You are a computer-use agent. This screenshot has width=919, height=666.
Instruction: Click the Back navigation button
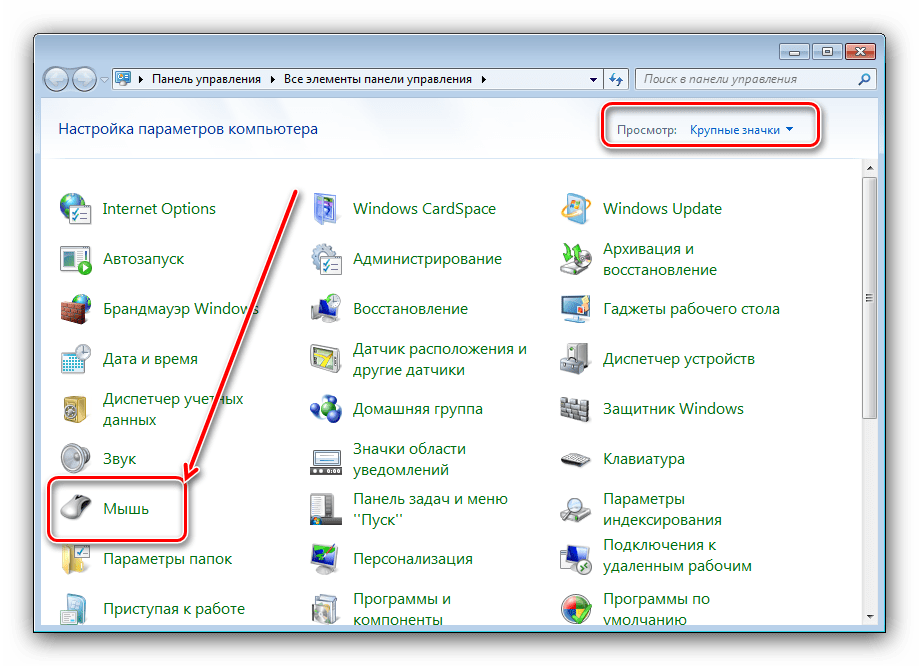click(x=57, y=79)
